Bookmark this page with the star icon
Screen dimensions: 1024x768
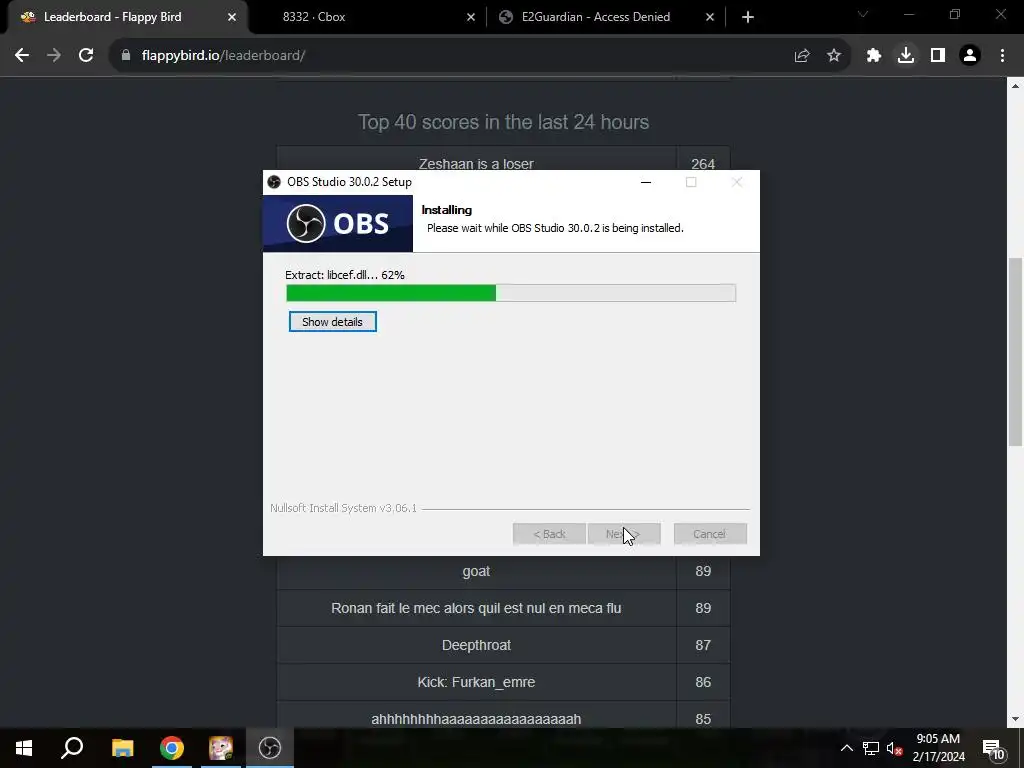point(834,56)
